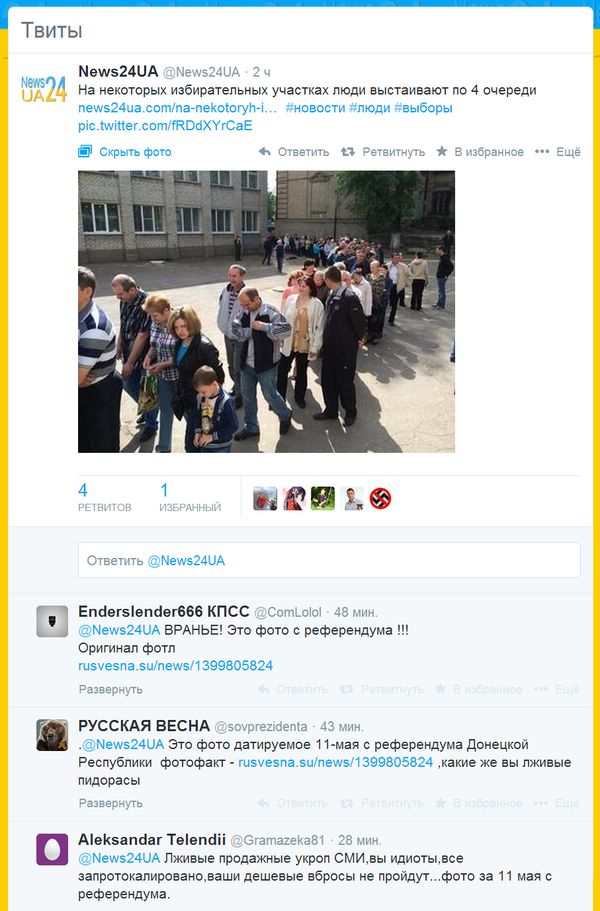
Task: Reply to the News24UA tweet
Action: tap(294, 152)
